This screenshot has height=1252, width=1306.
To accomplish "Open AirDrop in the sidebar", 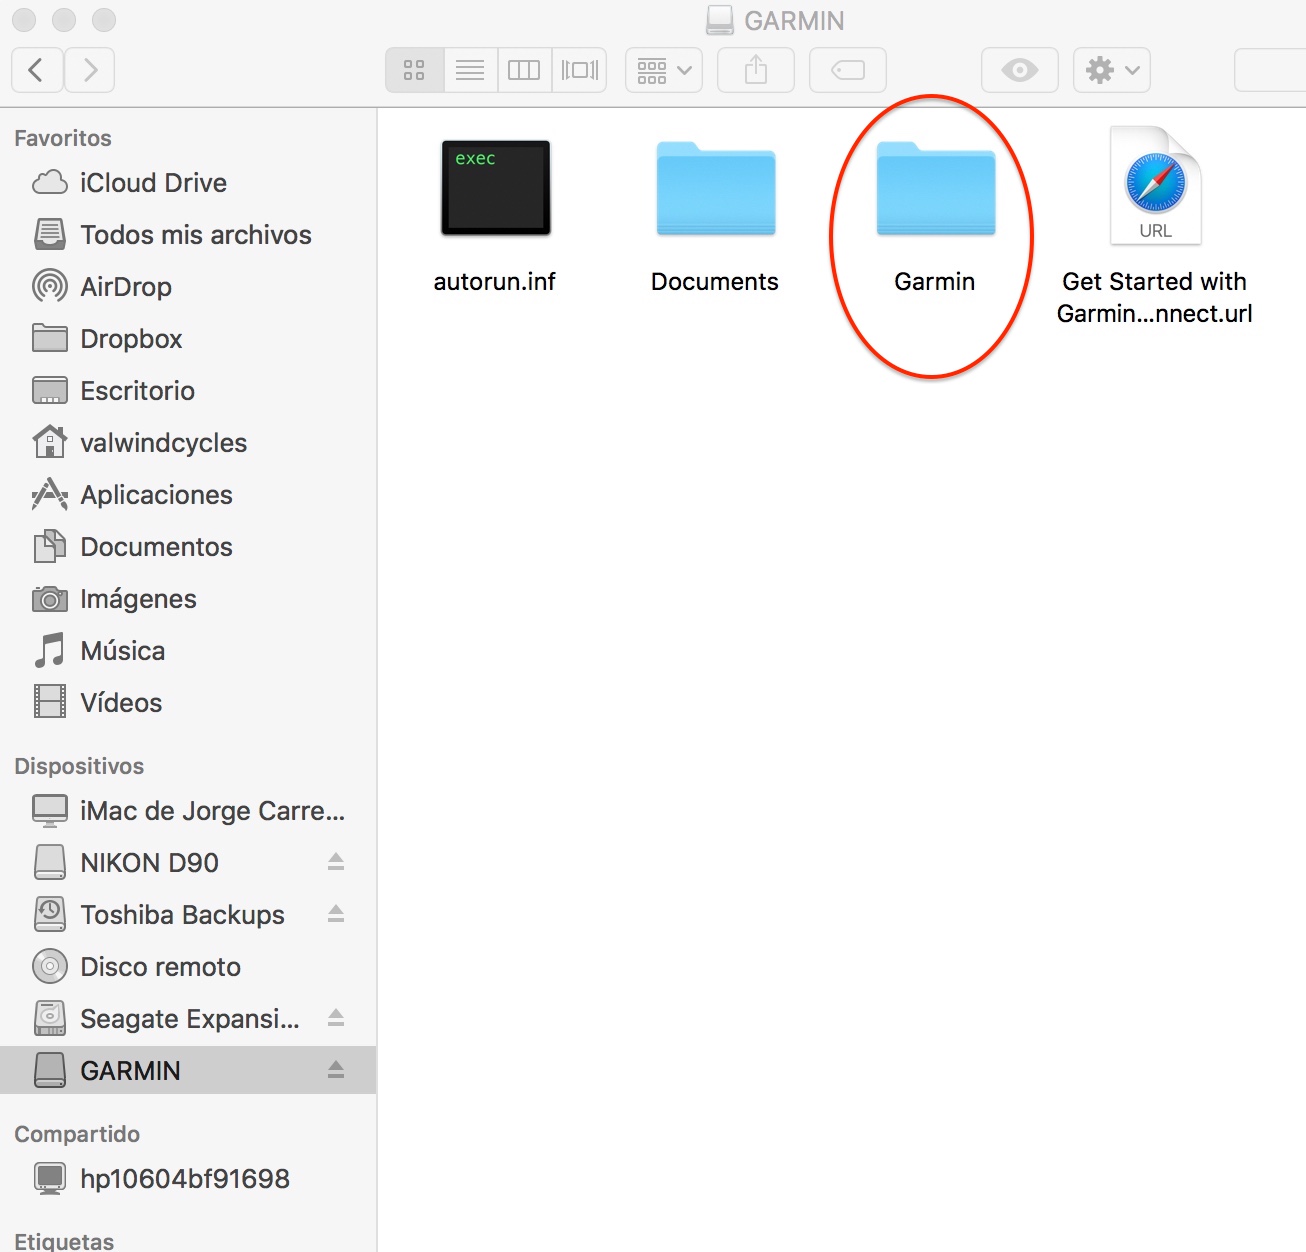I will coord(126,287).
